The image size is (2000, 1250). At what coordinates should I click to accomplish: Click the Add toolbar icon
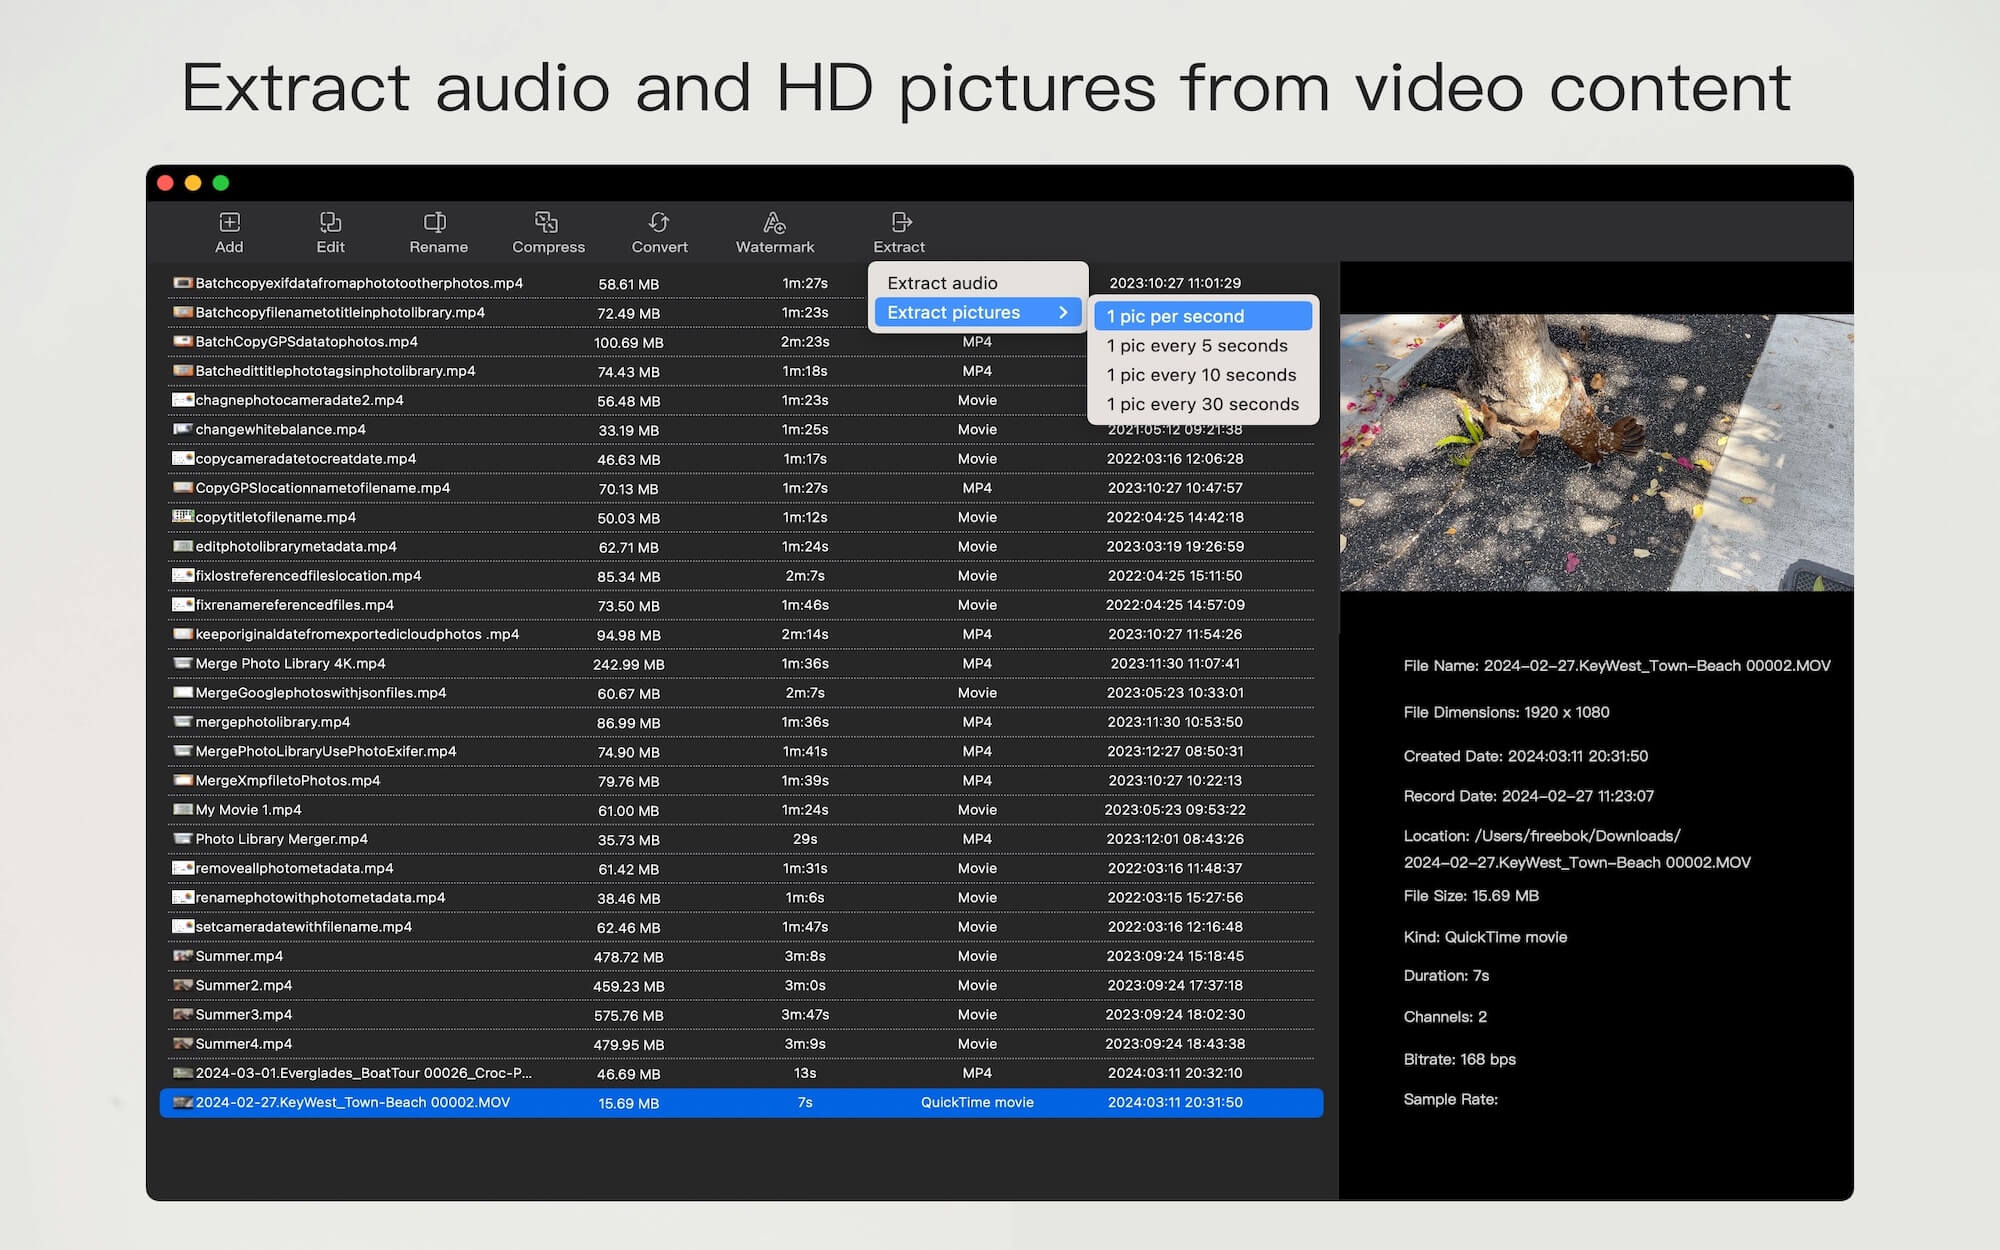tap(229, 222)
